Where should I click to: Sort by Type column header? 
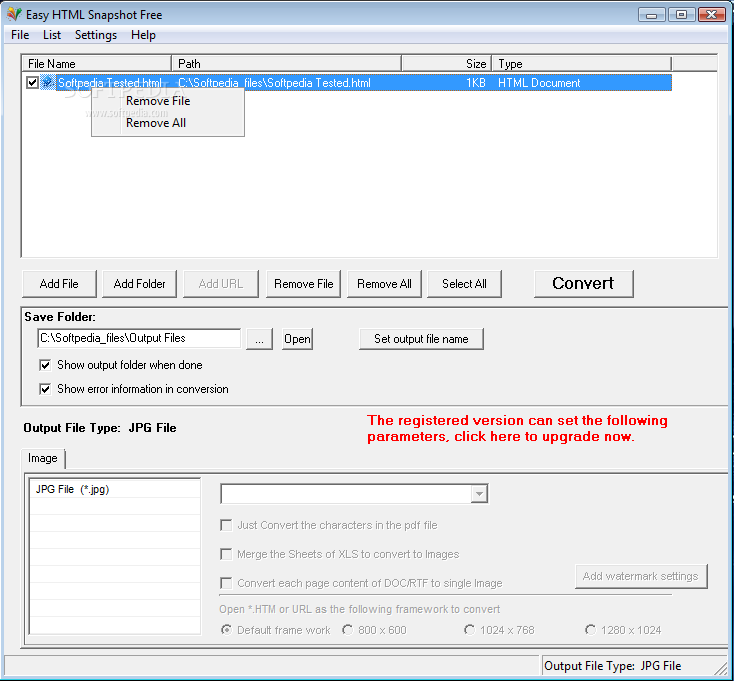tap(582, 64)
